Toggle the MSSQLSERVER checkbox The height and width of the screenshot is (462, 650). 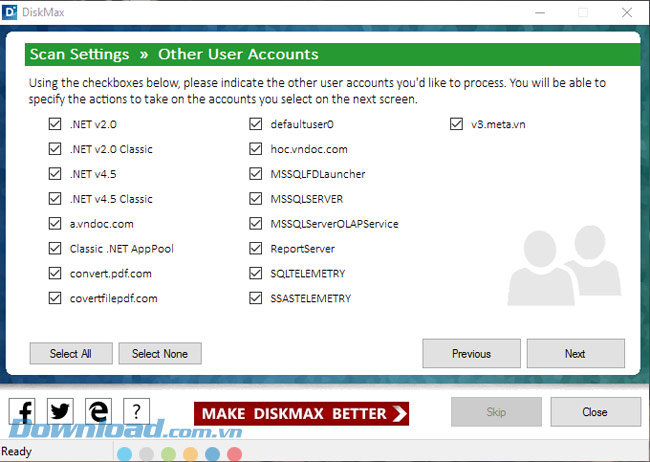click(x=255, y=199)
